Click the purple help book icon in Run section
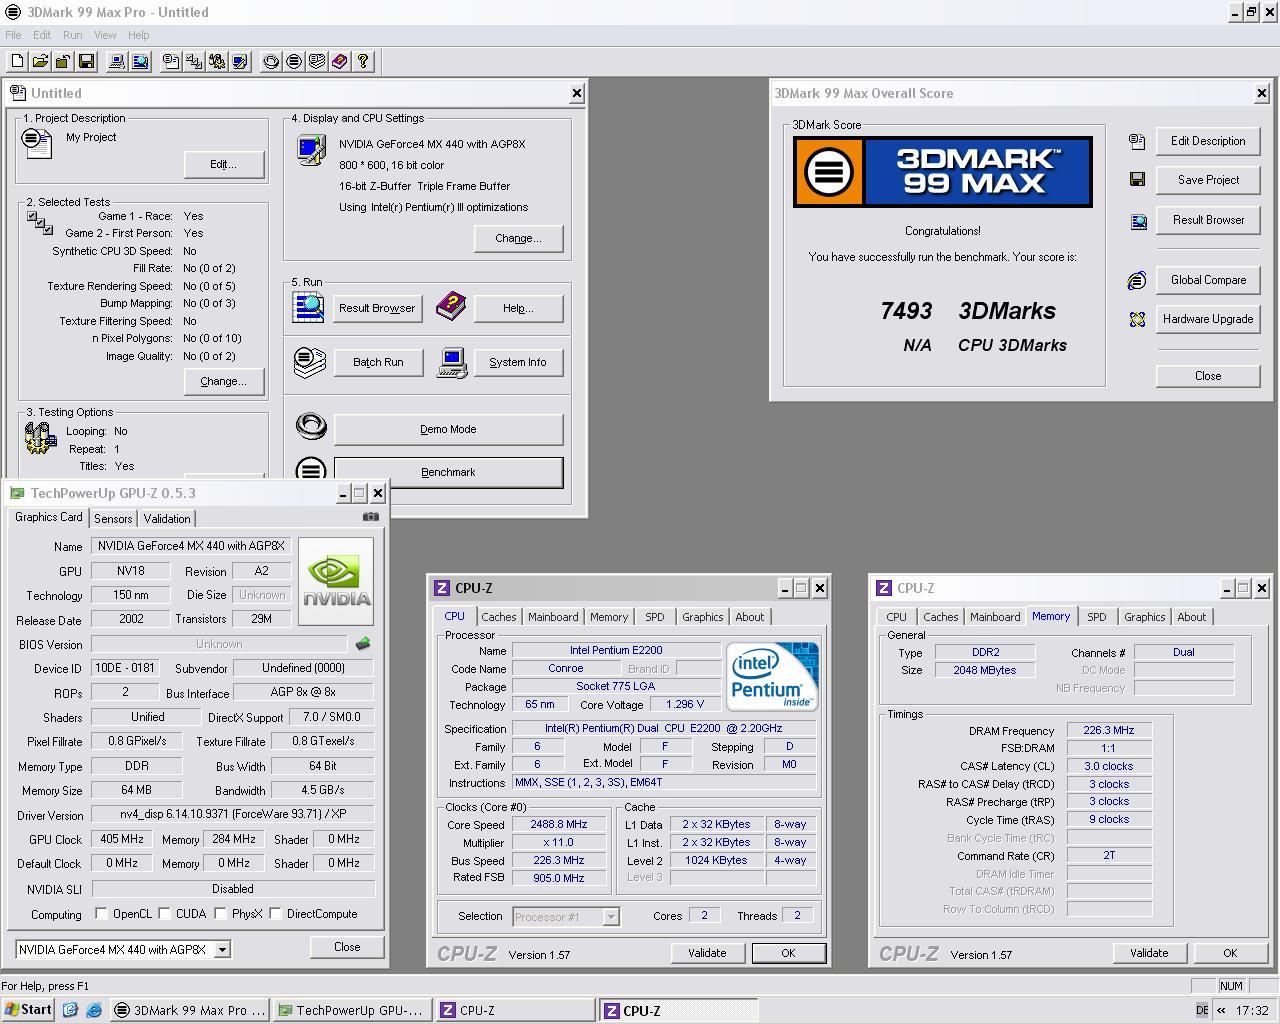The height and width of the screenshot is (1024, 1280). [451, 307]
